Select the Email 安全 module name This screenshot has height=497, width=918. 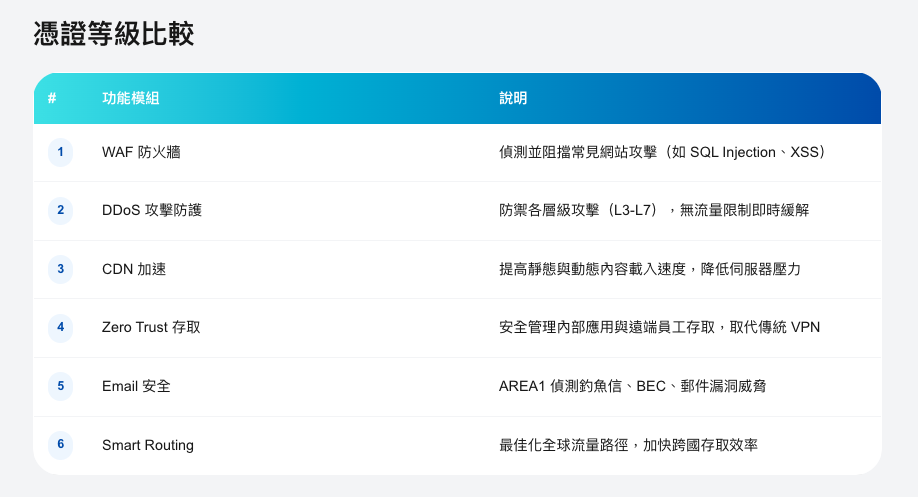click(136, 386)
